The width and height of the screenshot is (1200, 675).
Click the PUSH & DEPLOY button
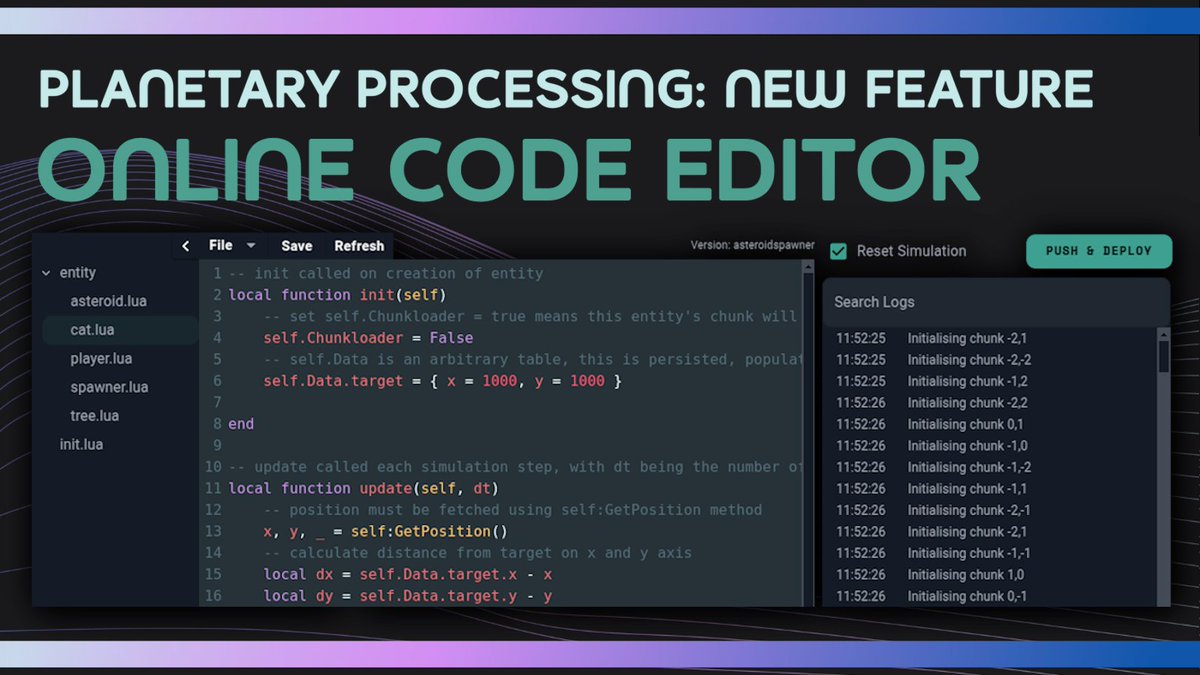click(1099, 251)
